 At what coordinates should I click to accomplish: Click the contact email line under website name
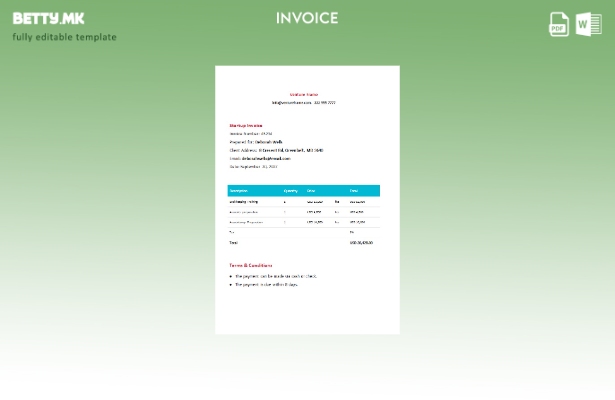point(304,102)
